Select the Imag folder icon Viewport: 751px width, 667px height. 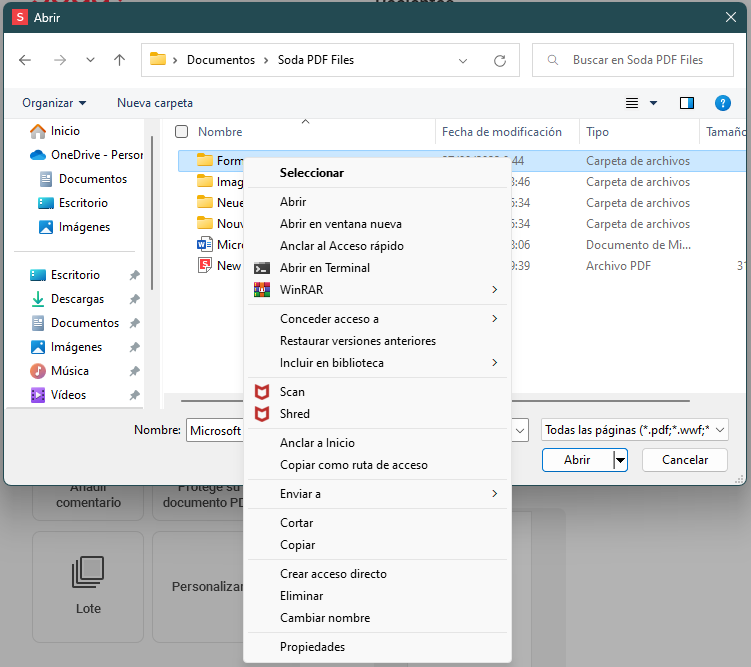click(205, 181)
